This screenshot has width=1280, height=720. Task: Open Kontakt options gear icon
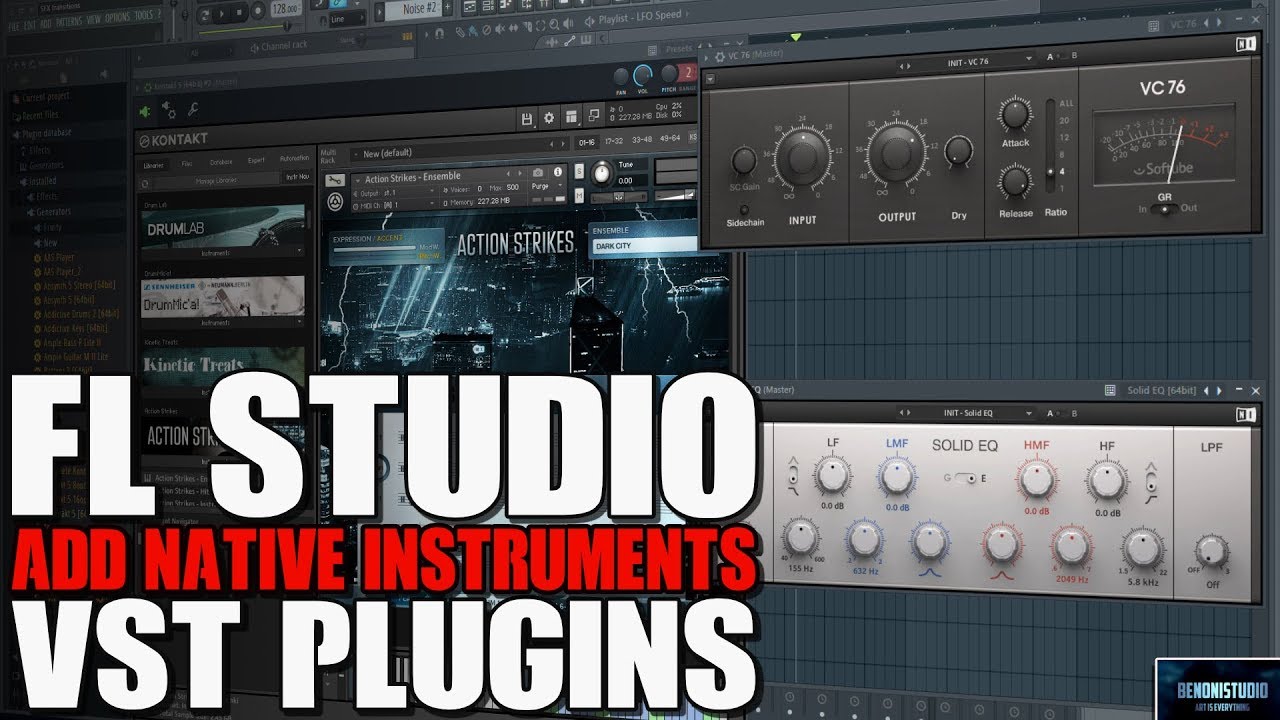pyautogui.click(x=548, y=118)
